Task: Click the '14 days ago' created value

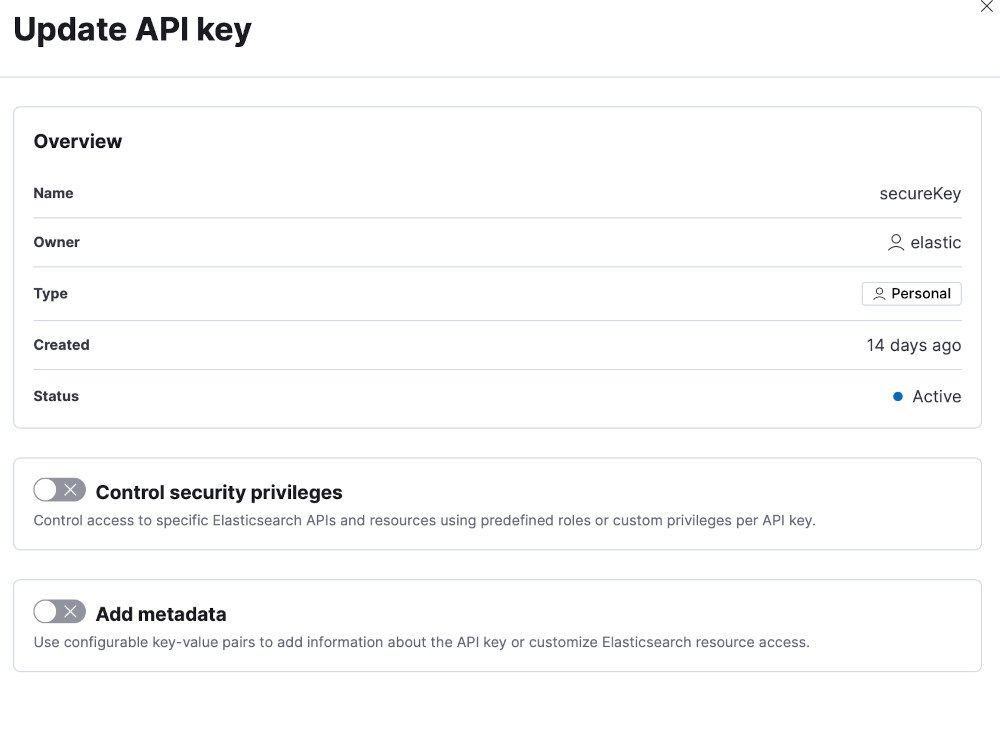Action: tap(913, 345)
